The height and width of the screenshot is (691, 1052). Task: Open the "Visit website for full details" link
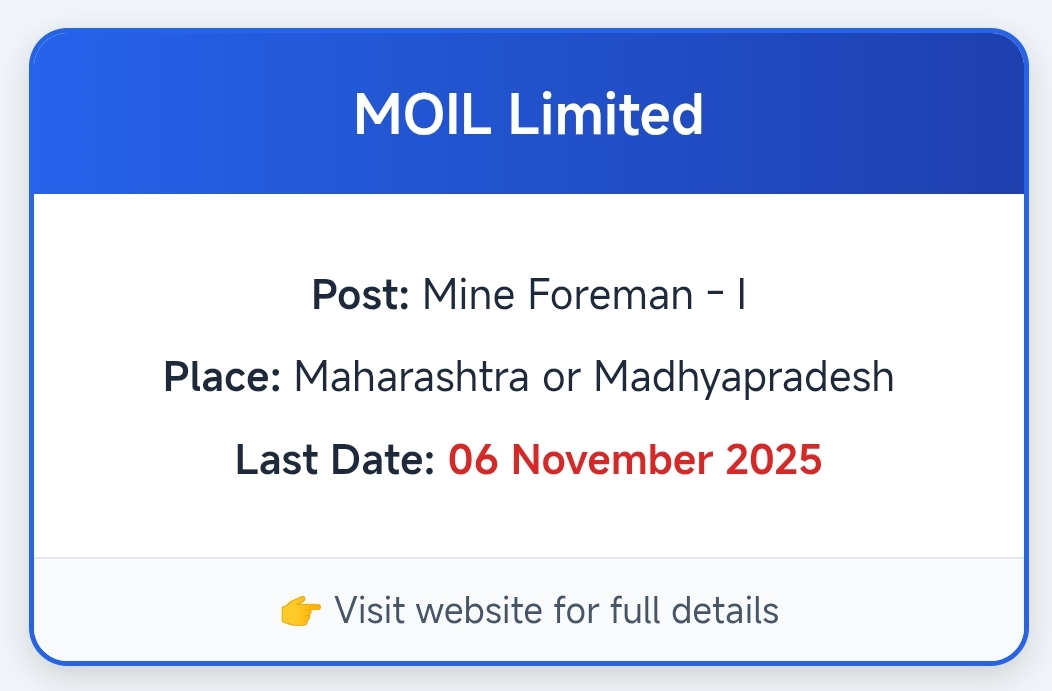coord(556,610)
